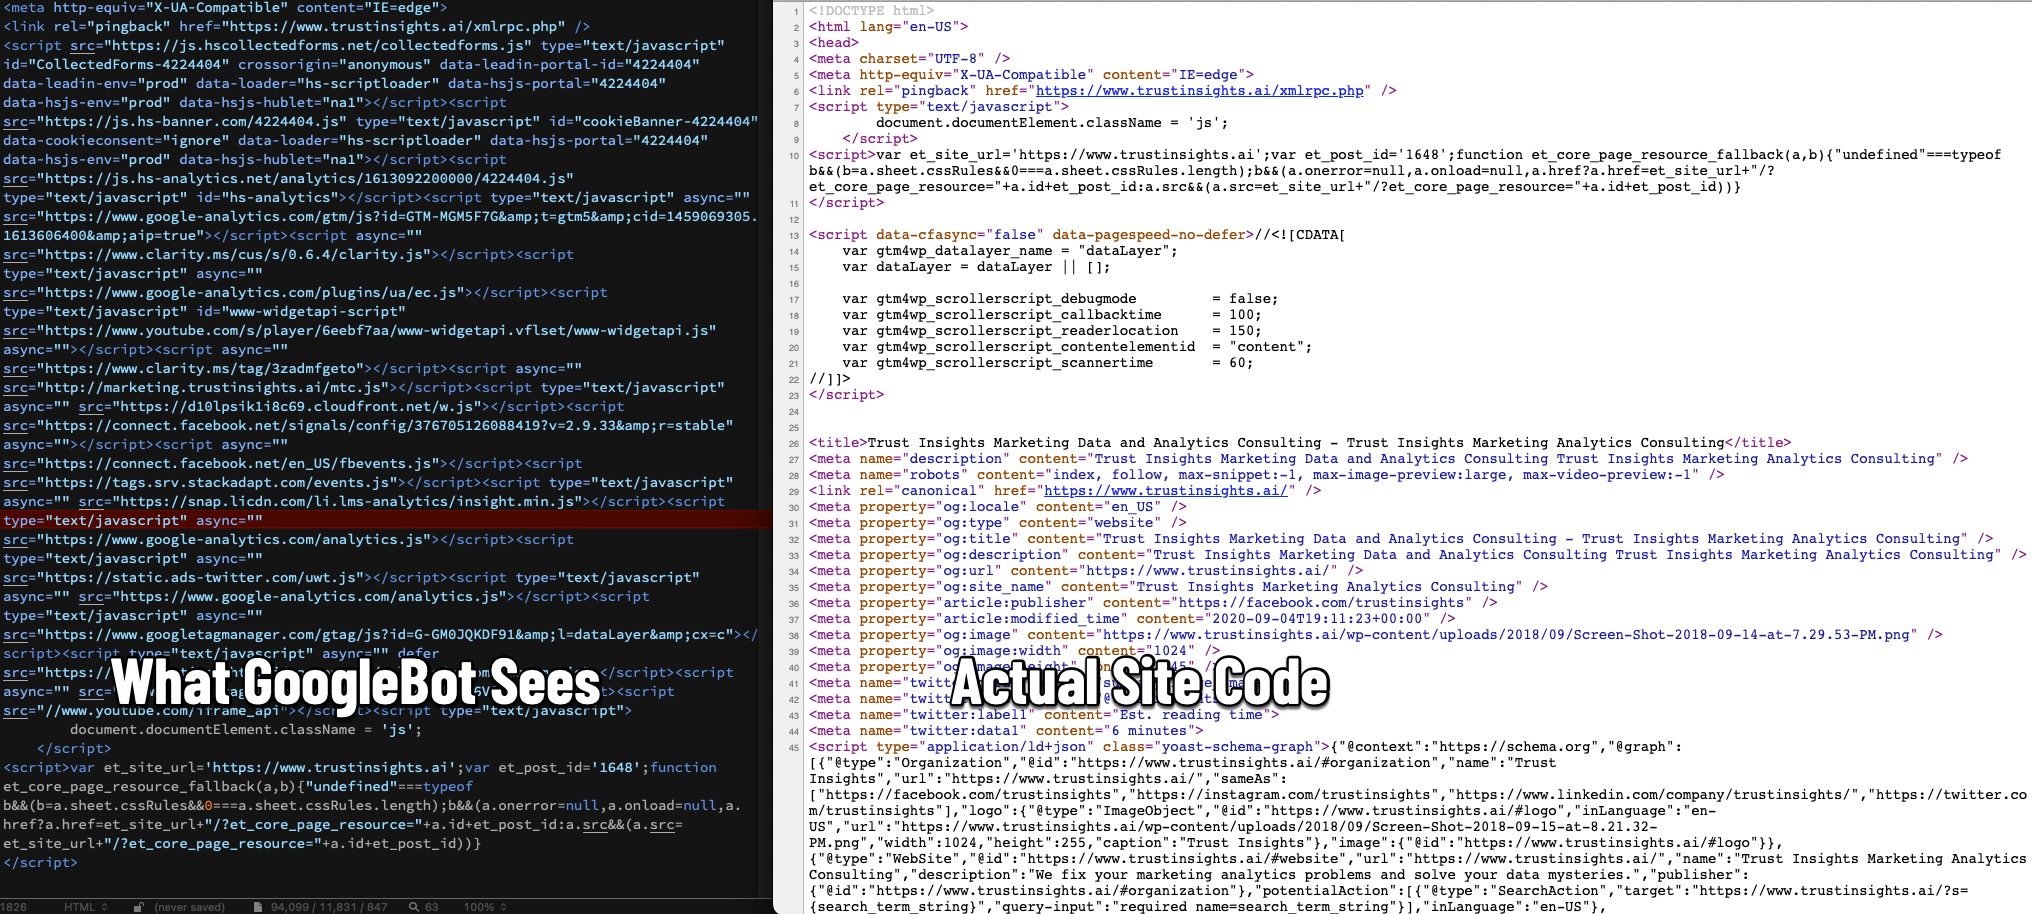The width and height of the screenshot is (2032, 914).
Task: Click the twitter:data1 "6 minutes" meta line
Action: pyautogui.click(x=1006, y=731)
